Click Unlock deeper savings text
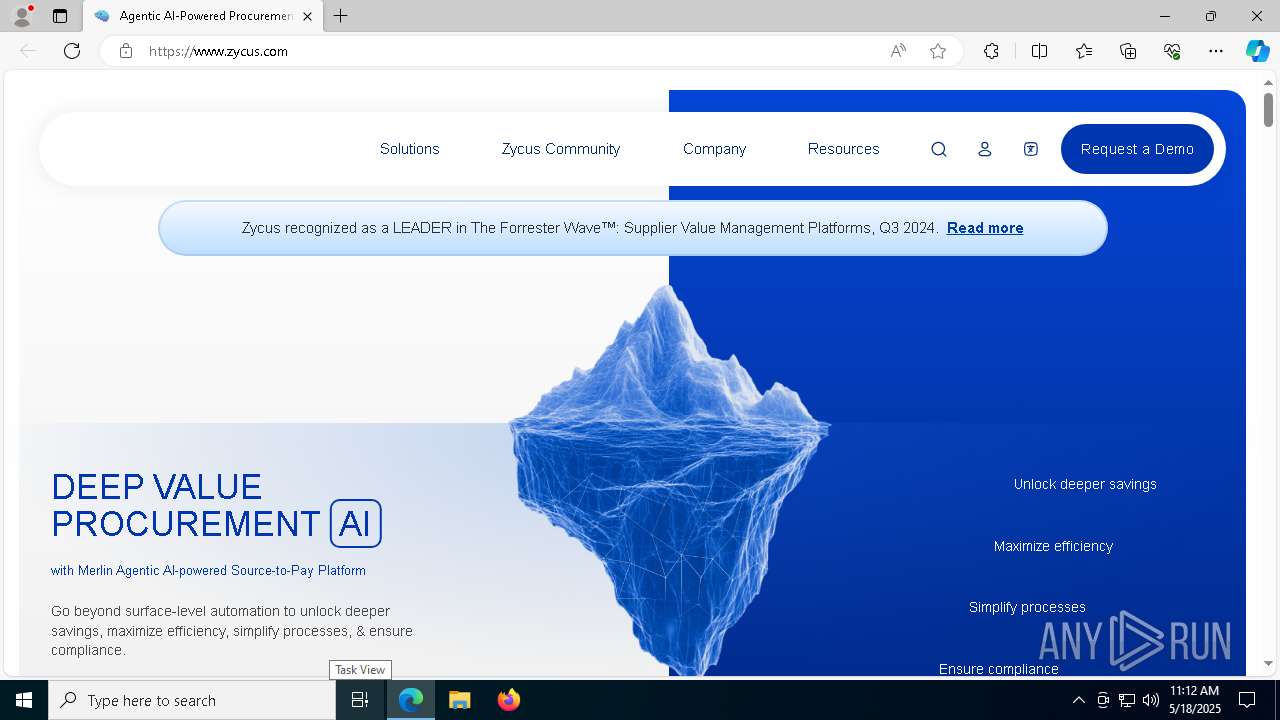Image resolution: width=1280 pixels, height=720 pixels. (x=1085, y=484)
